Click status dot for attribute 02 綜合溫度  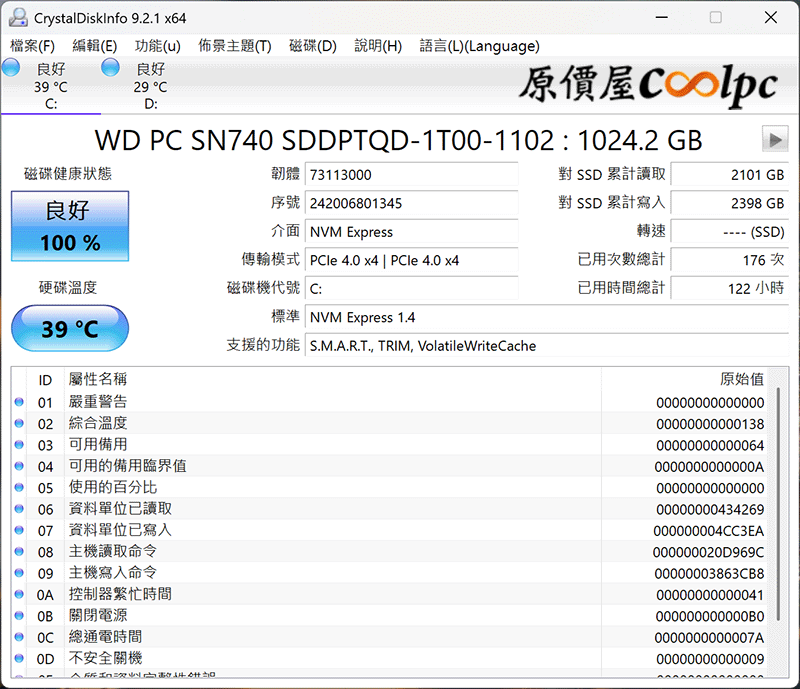pyautogui.click(x=19, y=424)
